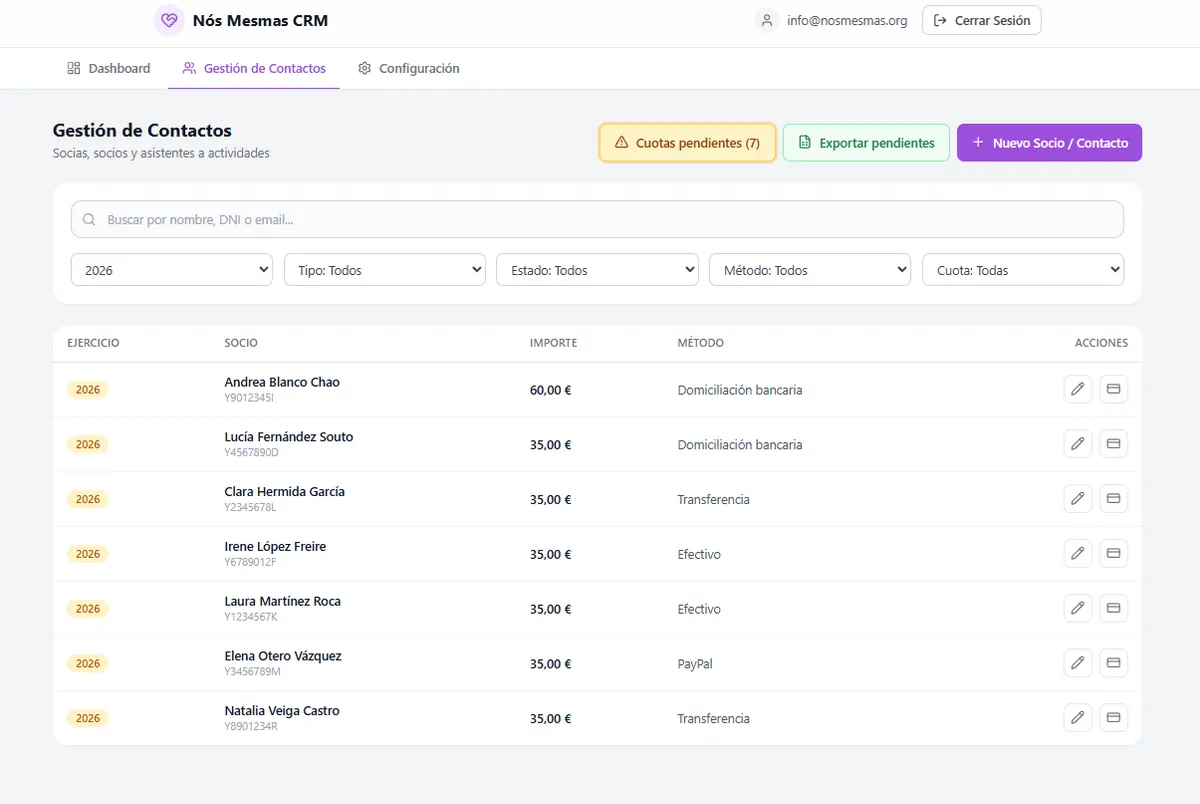Open payment card icon for Andrea Blanco Chao
The width and height of the screenshot is (1200, 804).
[1113, 389]
